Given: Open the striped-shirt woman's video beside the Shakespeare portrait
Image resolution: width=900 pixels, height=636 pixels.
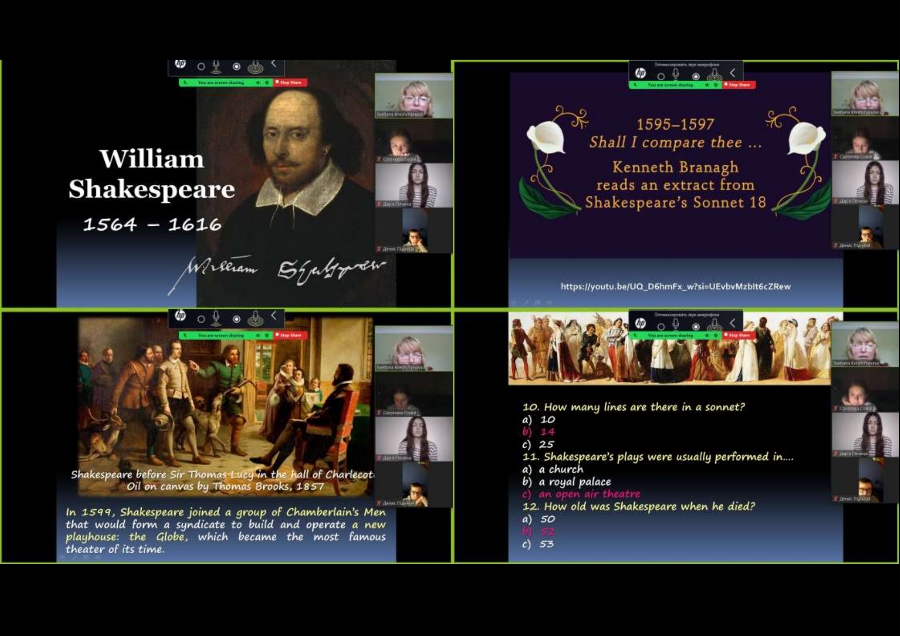Looking at the screenshot, I should (x=414, y=185).
